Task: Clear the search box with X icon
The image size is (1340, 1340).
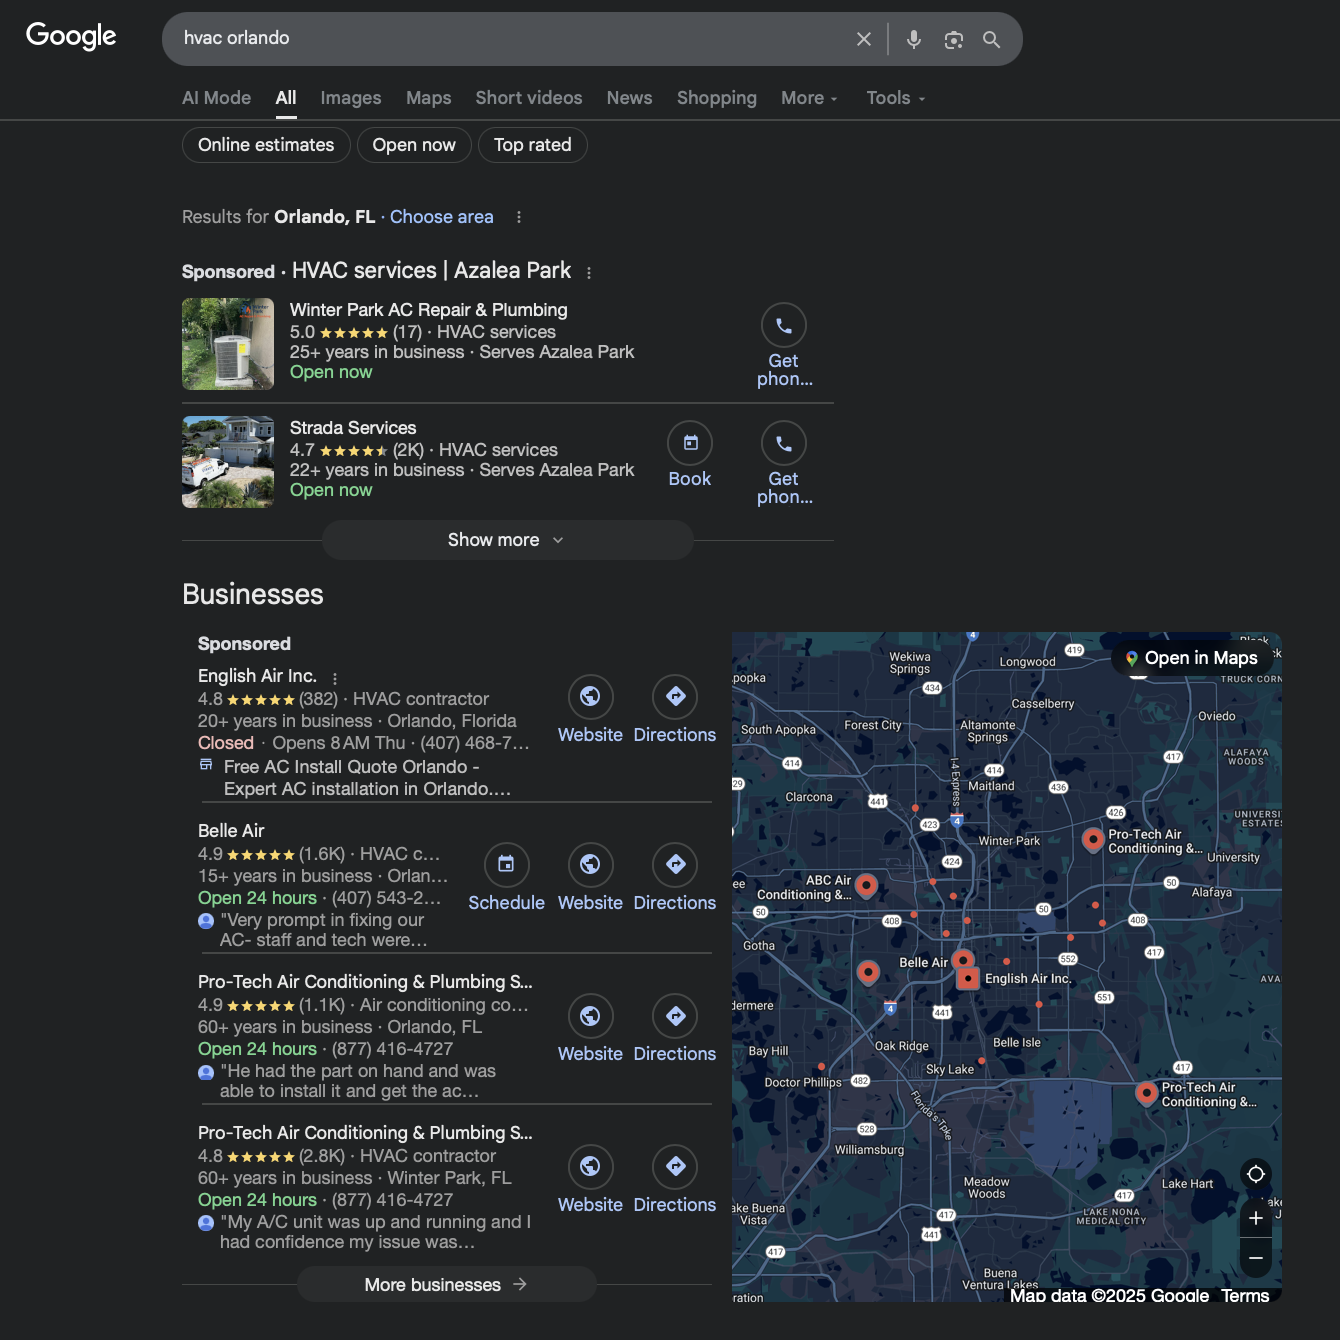Action: (864, 39)
